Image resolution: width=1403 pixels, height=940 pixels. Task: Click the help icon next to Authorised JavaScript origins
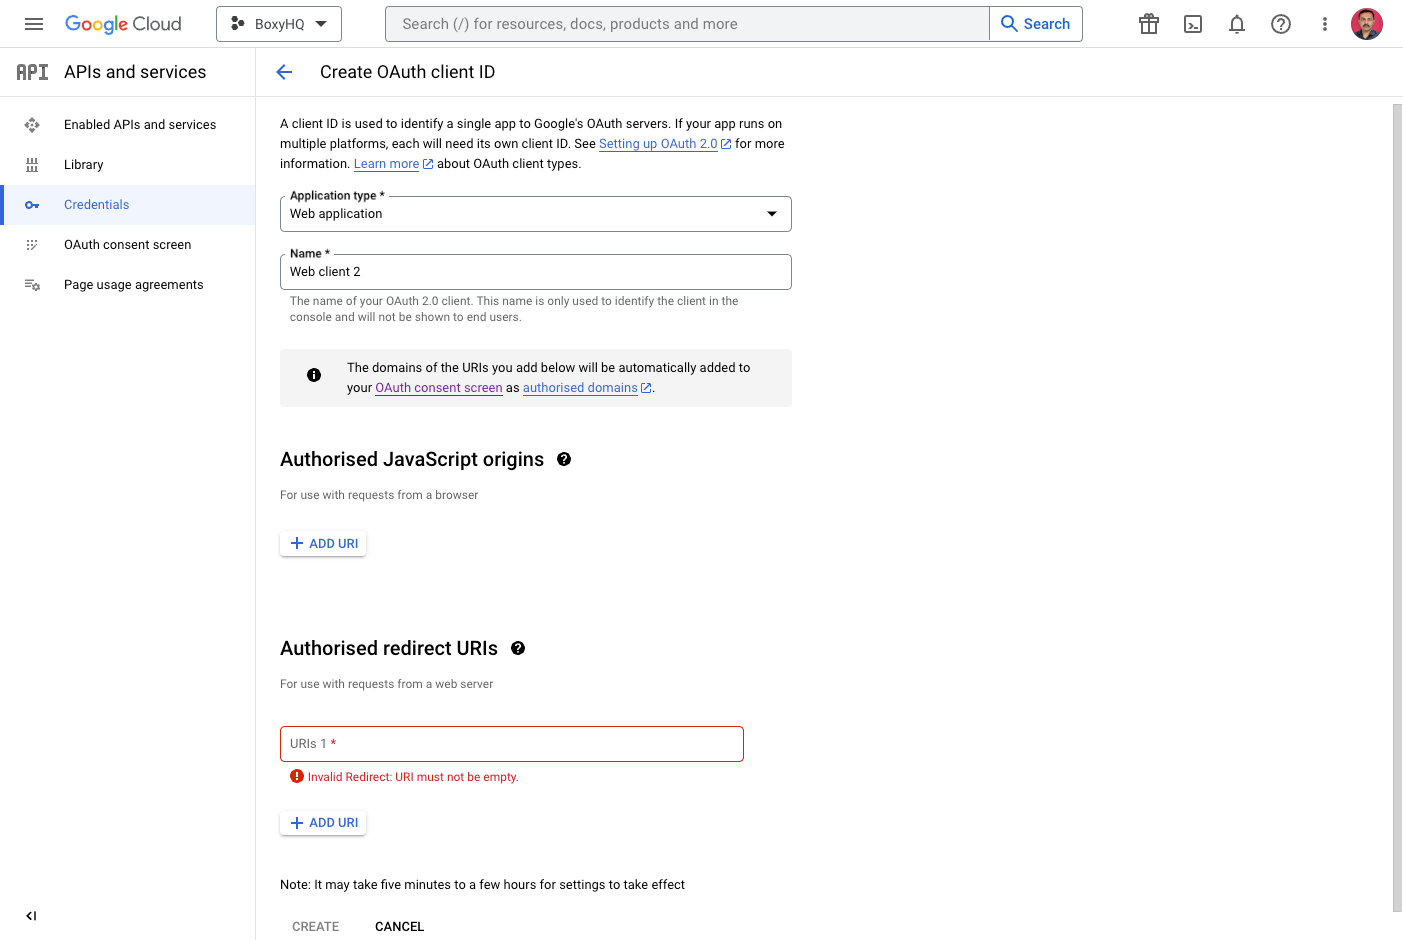click(x=564, y=459)
